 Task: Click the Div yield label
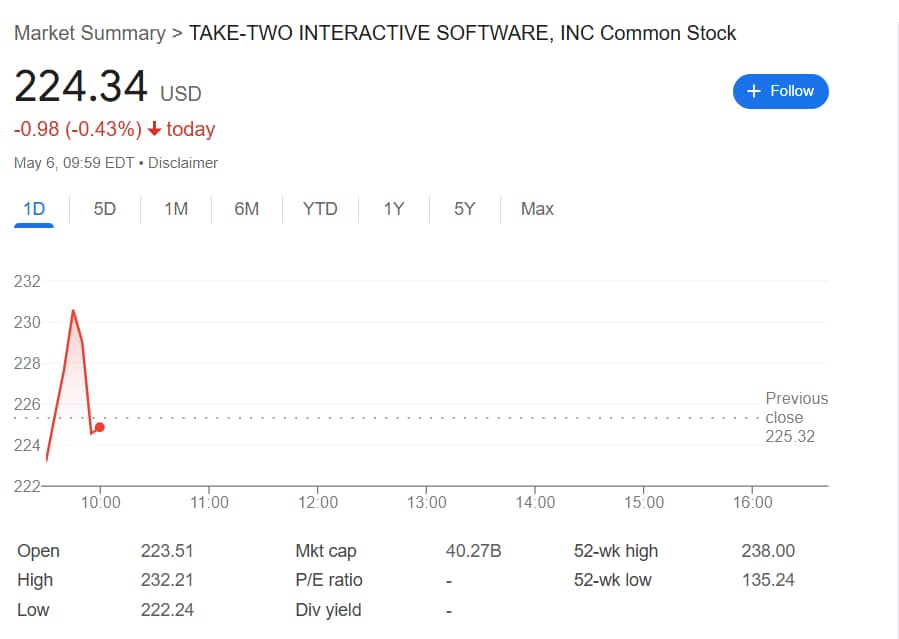tap(329, 610)
